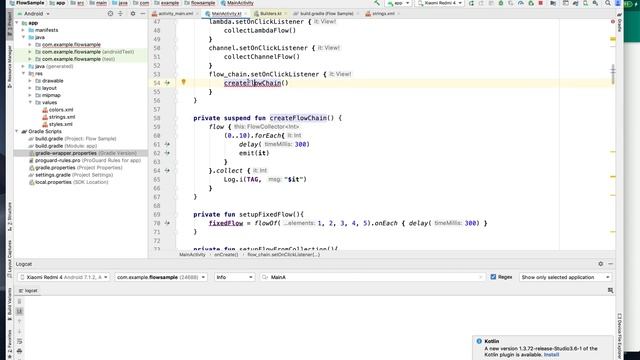The width and height of the screenshot is (640, 360).
Task: Open Show only selected application dropdown
Action: [565, 277]
